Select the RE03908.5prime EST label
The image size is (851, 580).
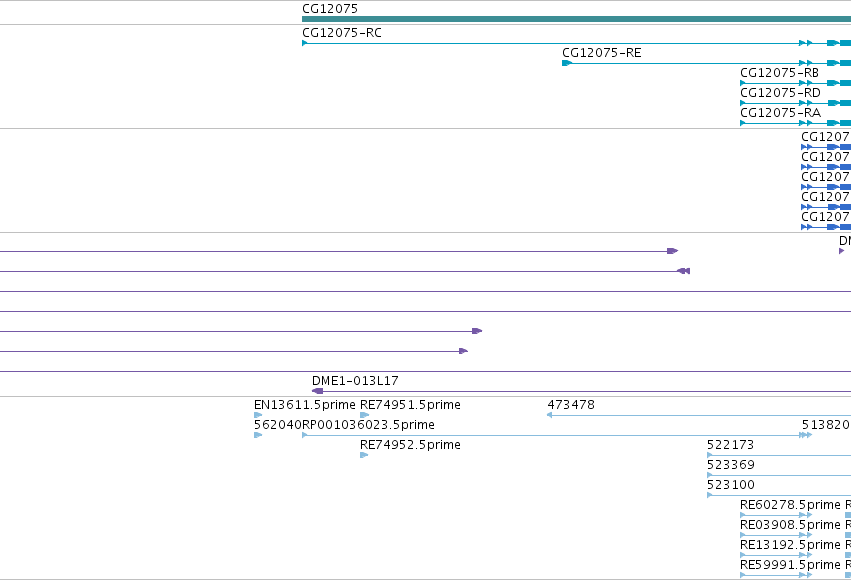[790, 525]
